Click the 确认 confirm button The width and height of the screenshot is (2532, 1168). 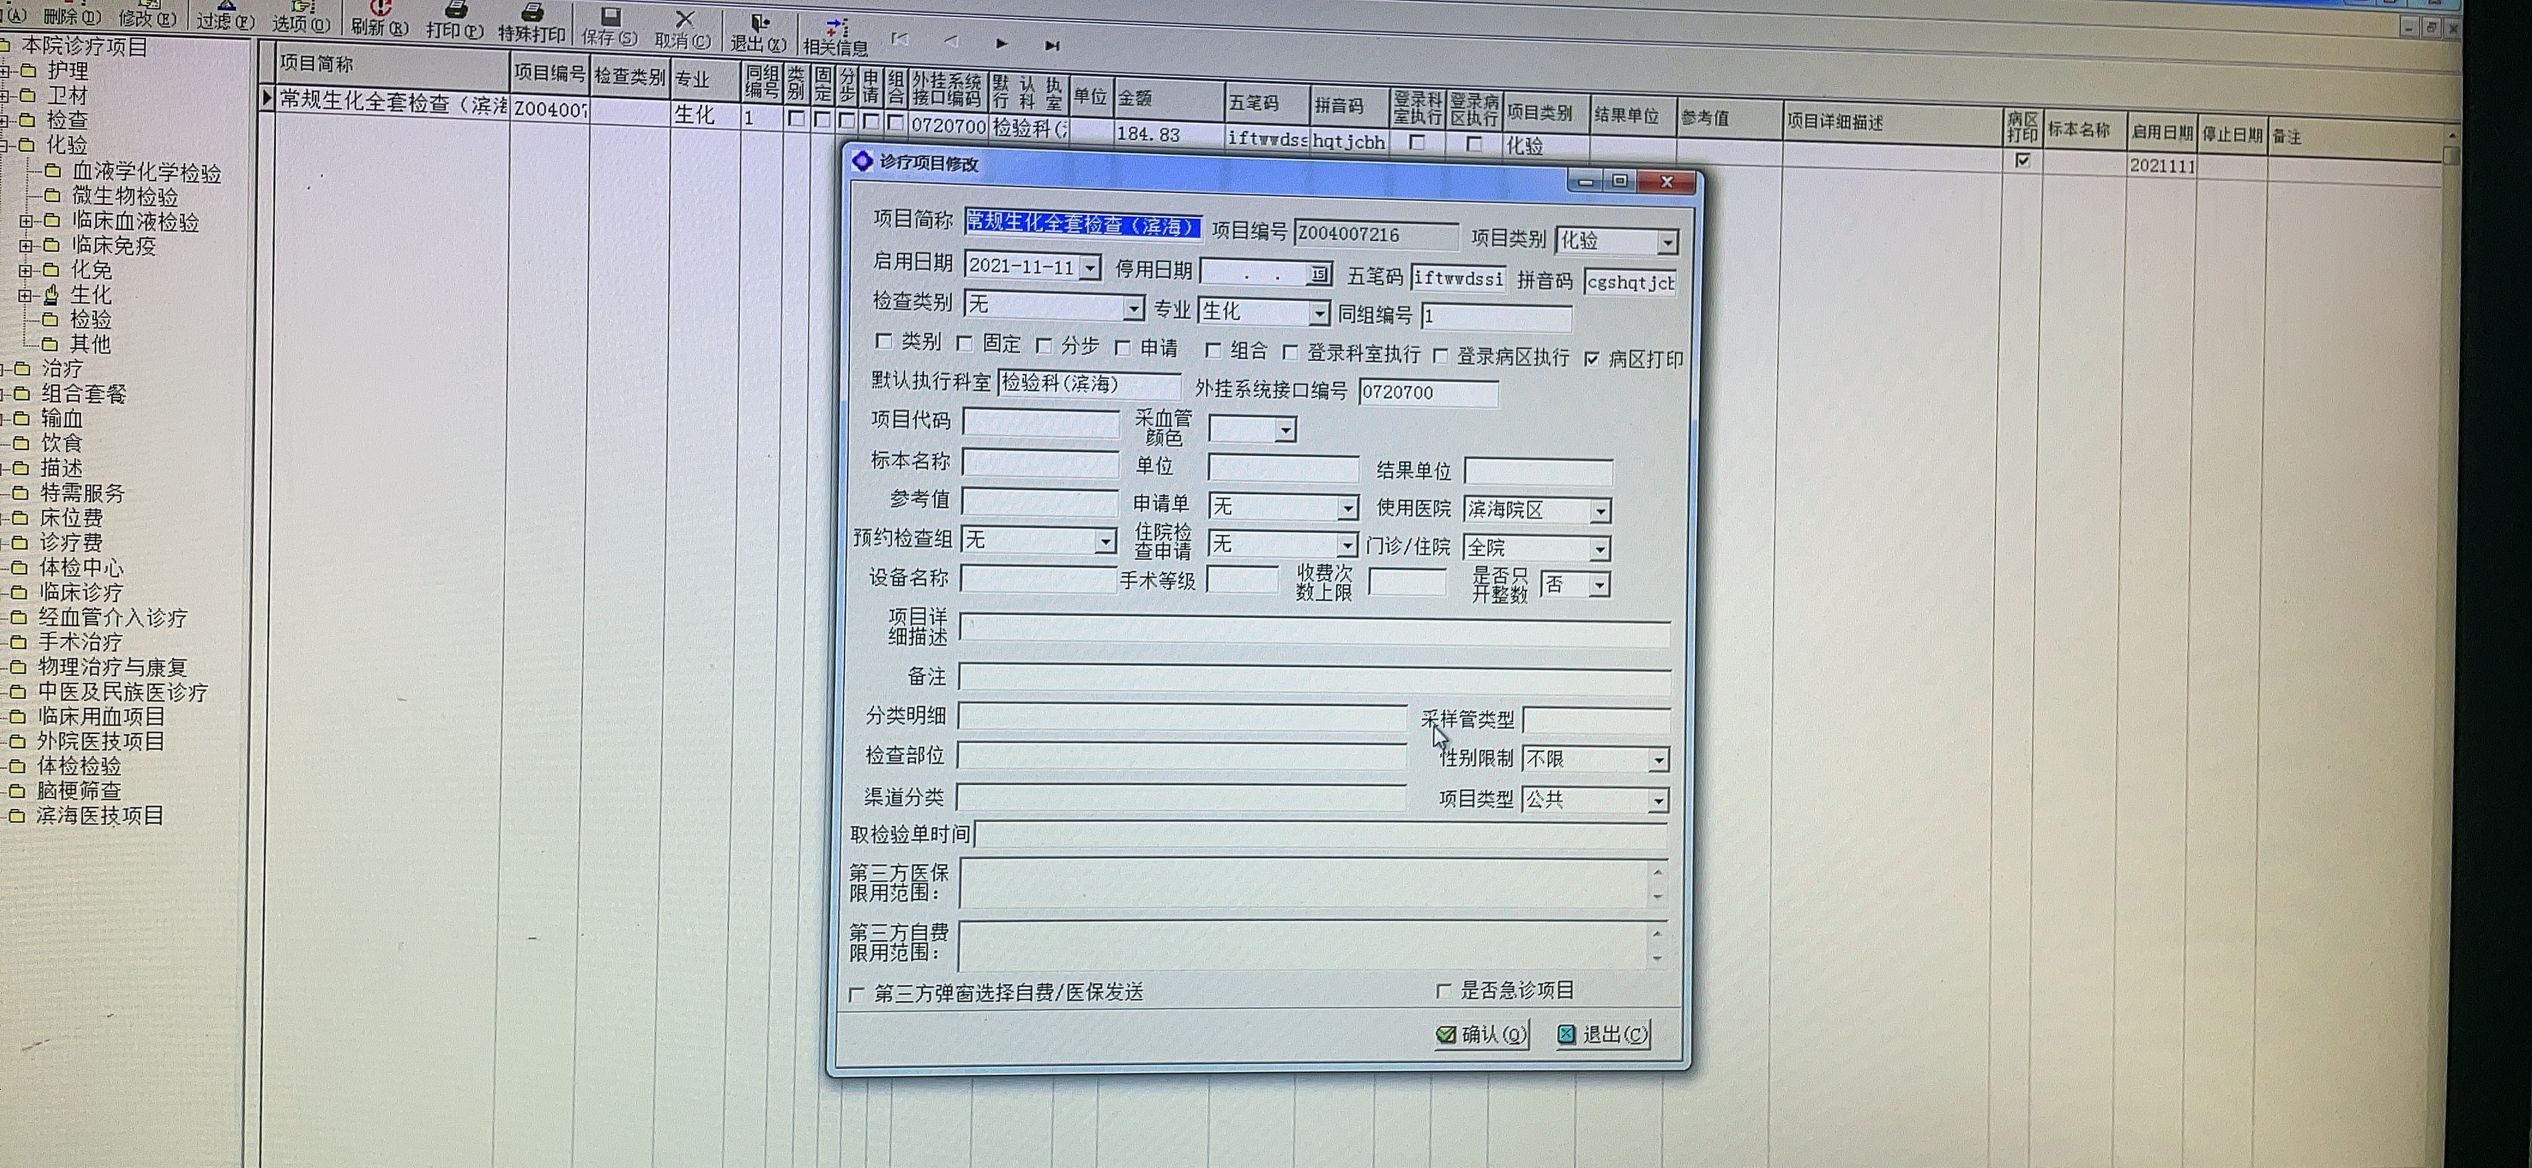[x=1482, y=1034]
